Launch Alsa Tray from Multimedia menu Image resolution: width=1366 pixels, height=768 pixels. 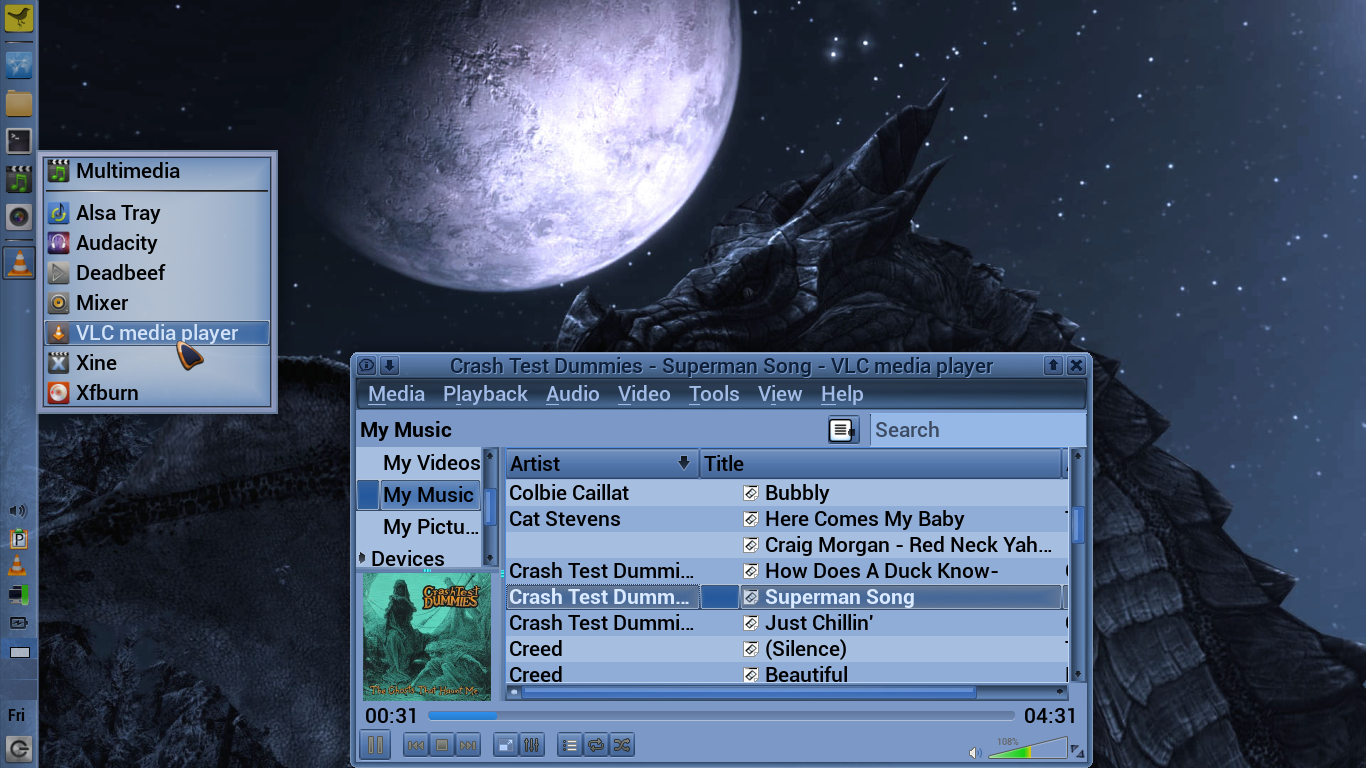coord(157,213)
